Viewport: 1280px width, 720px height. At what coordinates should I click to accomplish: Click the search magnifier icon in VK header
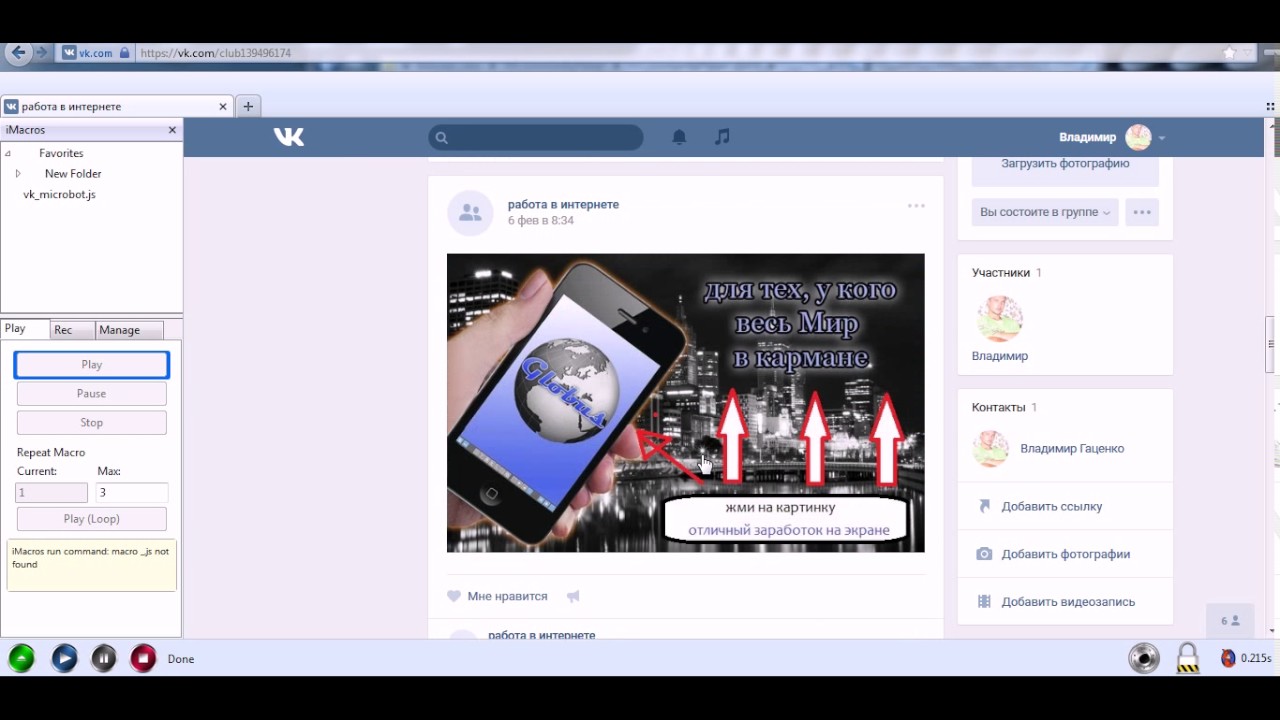442,138
